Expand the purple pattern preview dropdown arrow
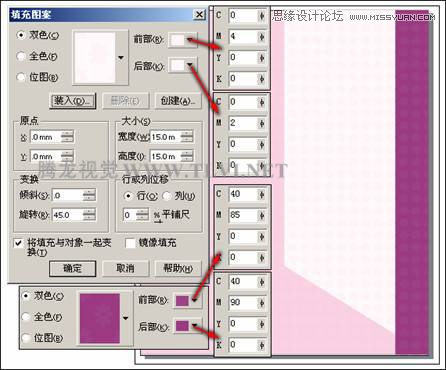446x370 pixels. pyautogui.click(x=126, y=318)
